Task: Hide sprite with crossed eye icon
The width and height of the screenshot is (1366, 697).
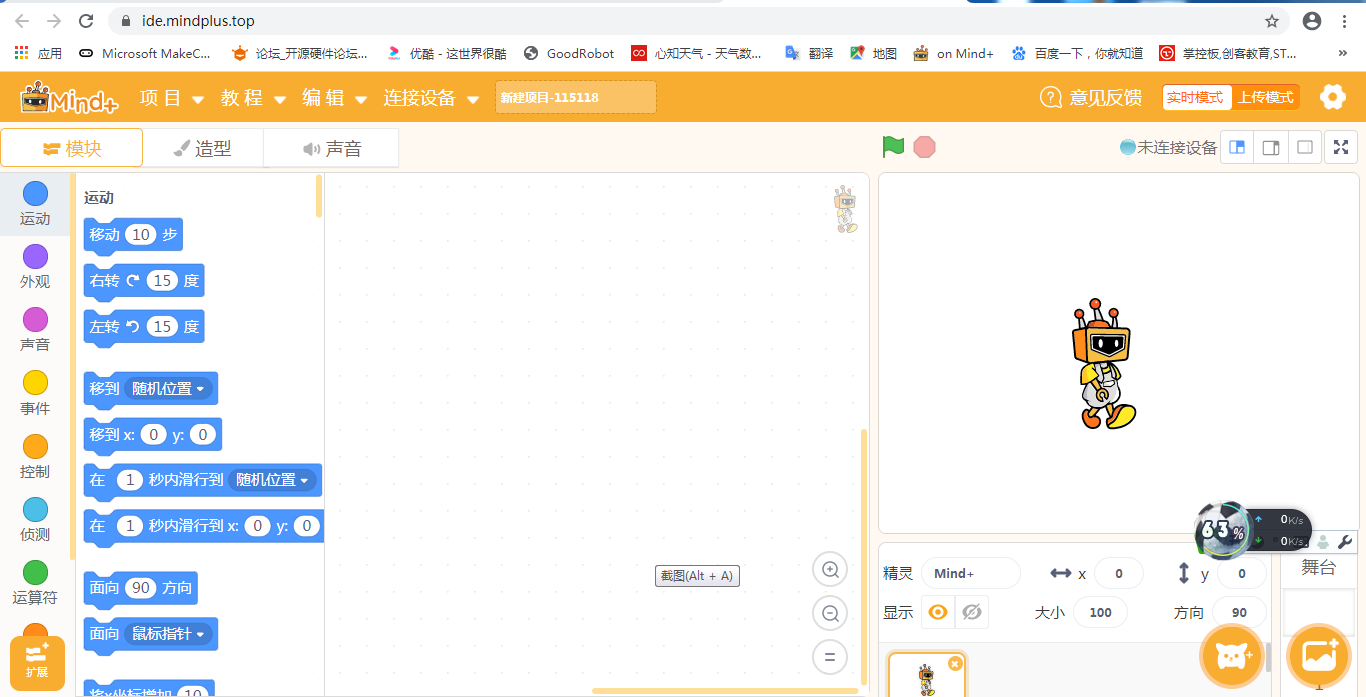Action: pos(971,612)
